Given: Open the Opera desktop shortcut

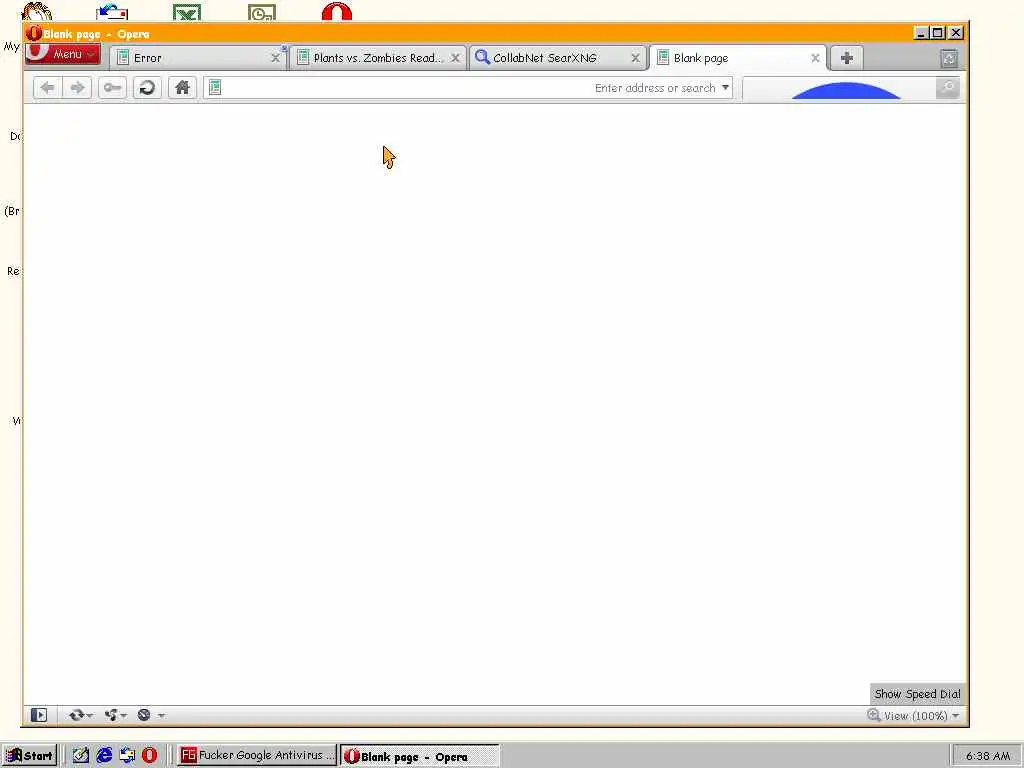Looking at the screenshot, I should coord(337,11).
